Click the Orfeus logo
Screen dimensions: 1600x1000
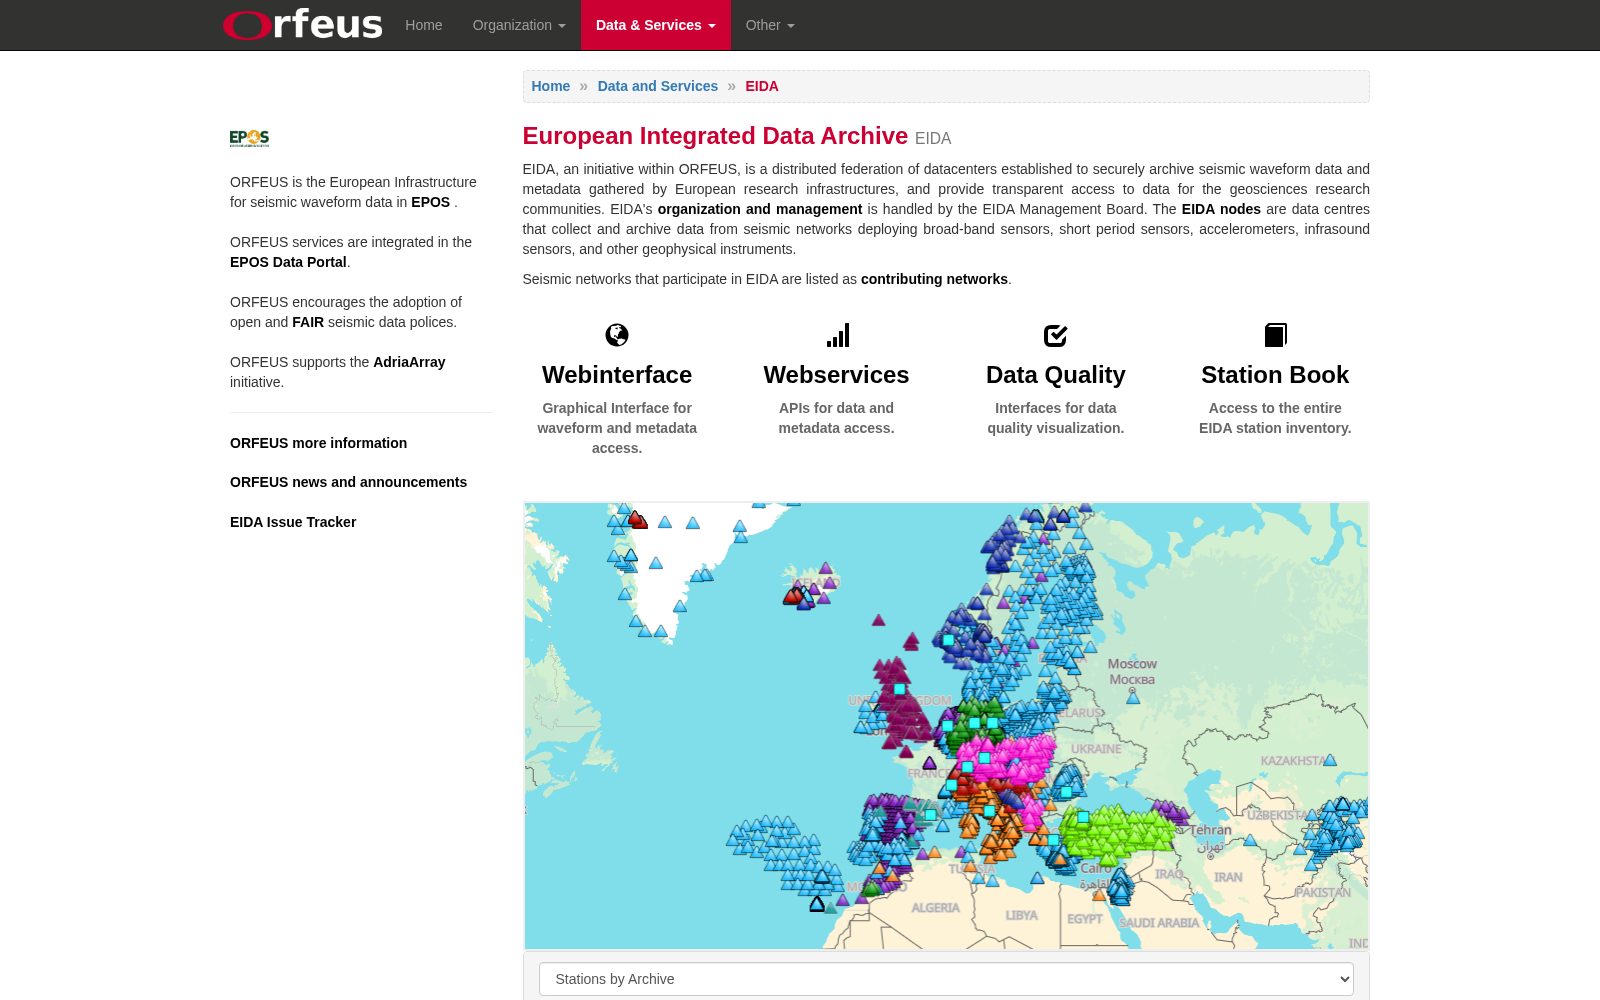pos(303,25)
